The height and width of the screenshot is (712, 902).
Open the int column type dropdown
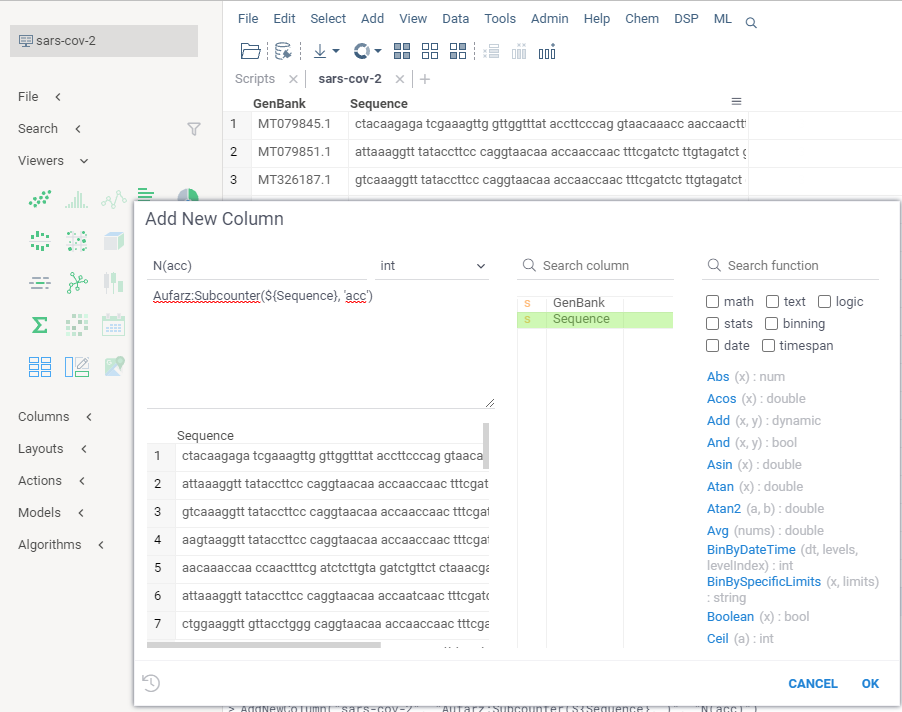click(432, 266)
